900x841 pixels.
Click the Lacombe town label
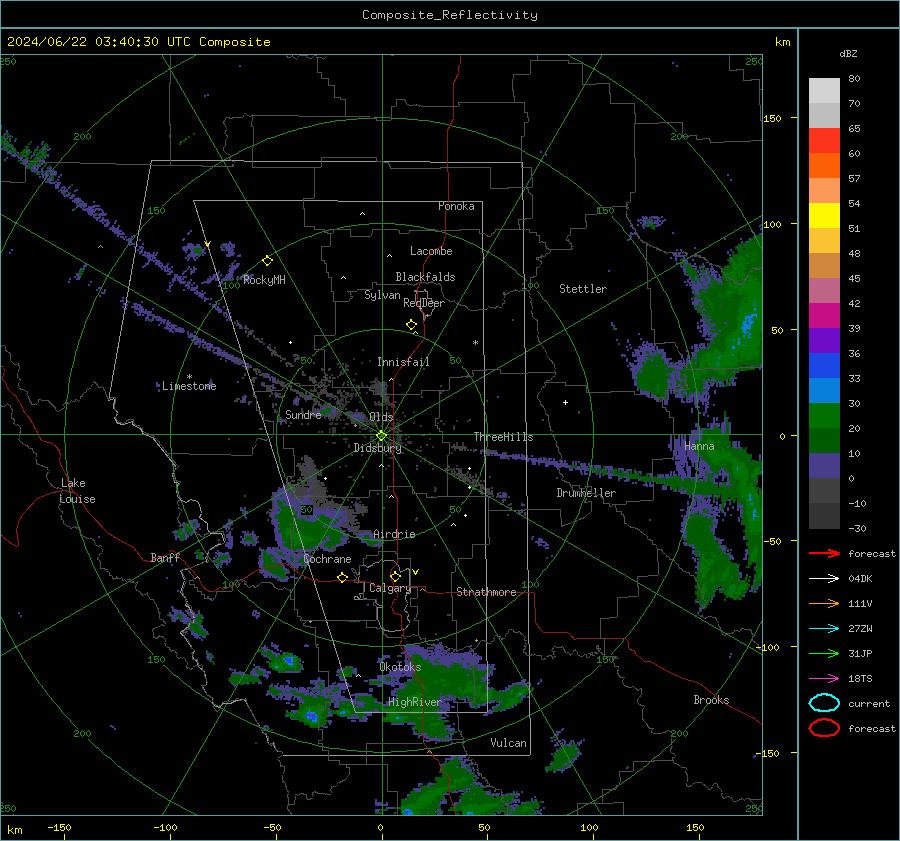[x=431, y=251]
